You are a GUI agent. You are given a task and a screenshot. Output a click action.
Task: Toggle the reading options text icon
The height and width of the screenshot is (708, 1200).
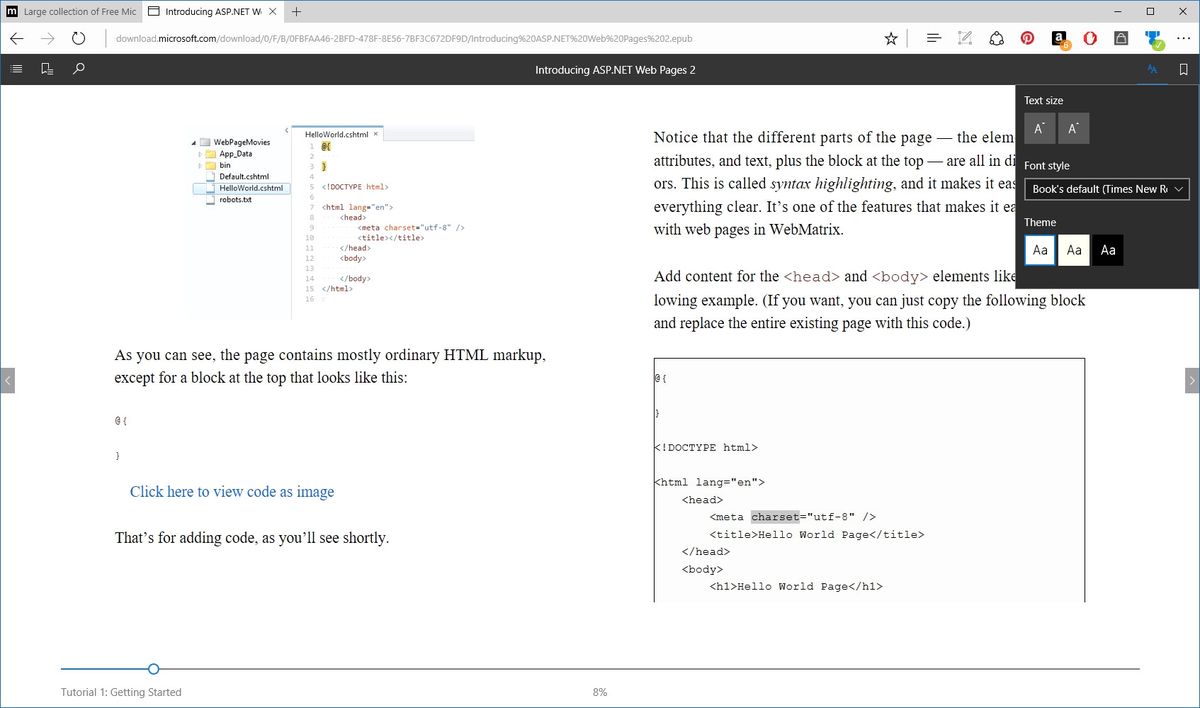coord(1153,70)
